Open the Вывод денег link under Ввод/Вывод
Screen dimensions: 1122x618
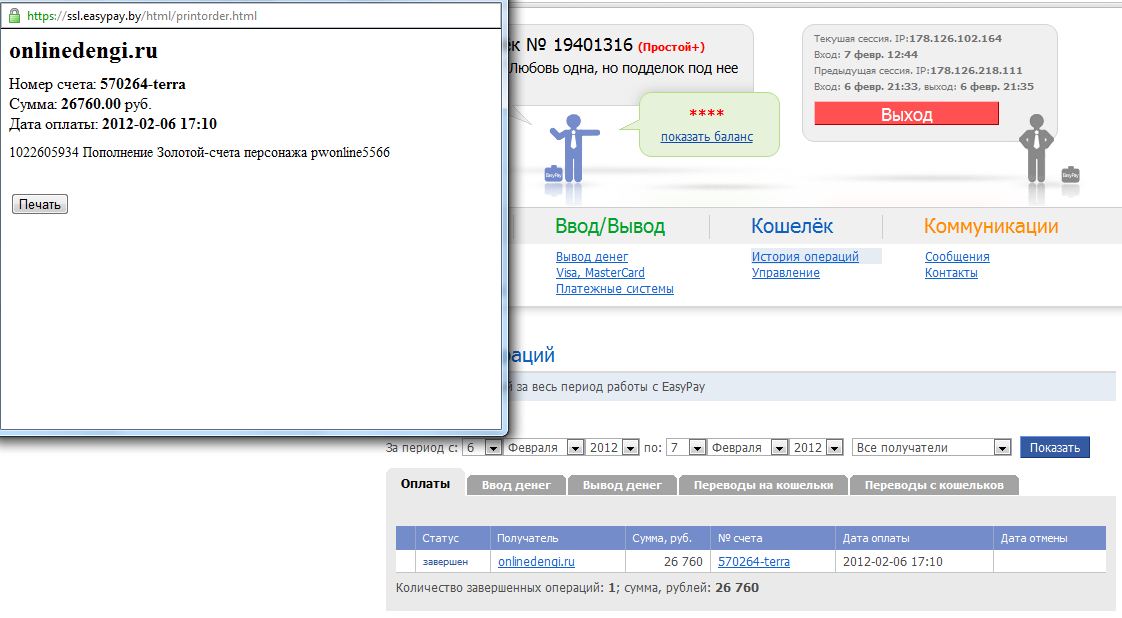592,257
